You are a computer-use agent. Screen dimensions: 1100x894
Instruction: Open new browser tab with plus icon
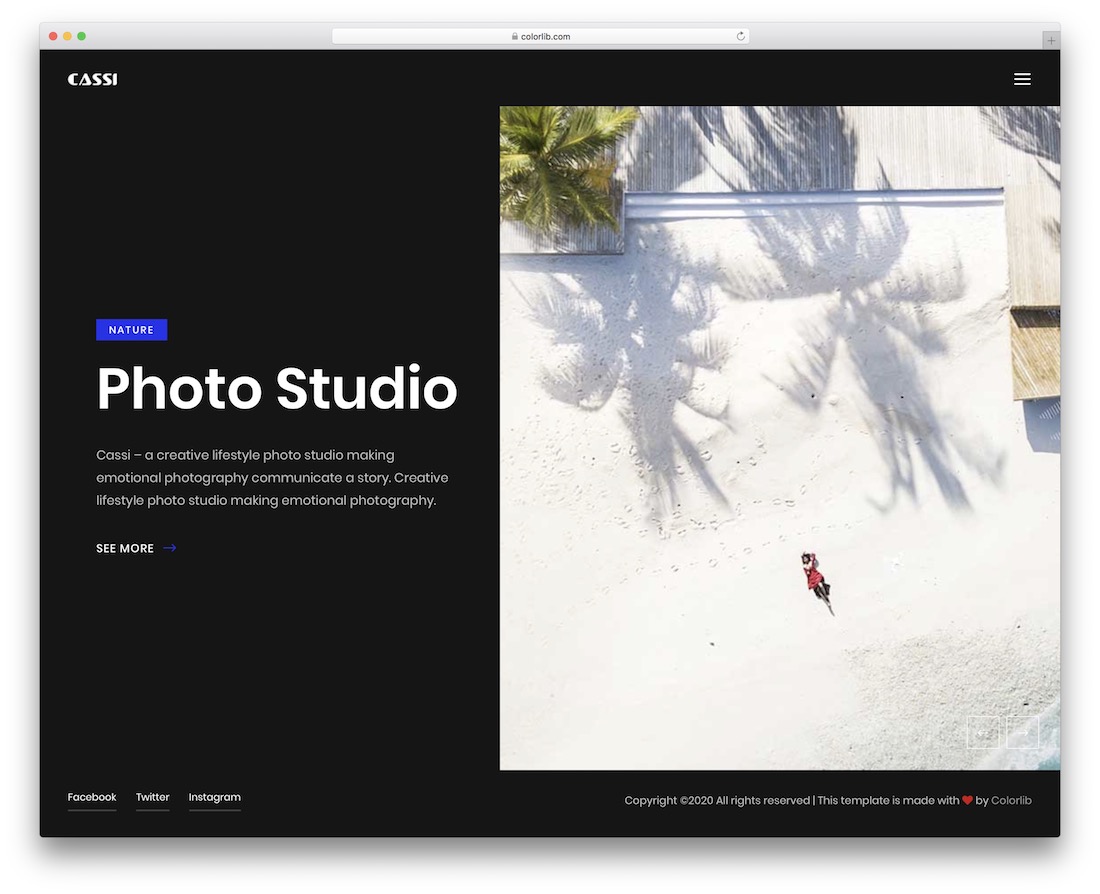(1051, 38)
